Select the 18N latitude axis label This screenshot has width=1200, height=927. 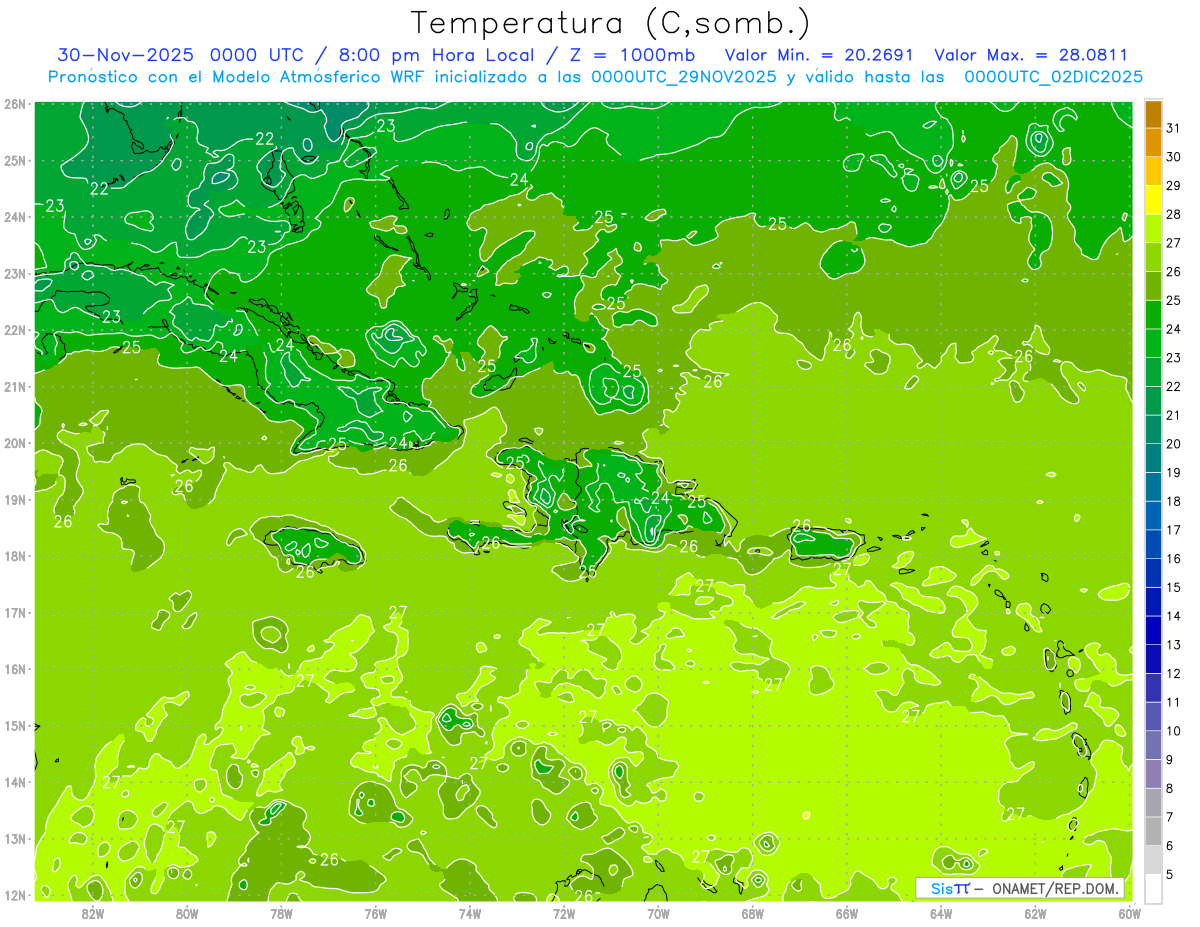point(14,556)
